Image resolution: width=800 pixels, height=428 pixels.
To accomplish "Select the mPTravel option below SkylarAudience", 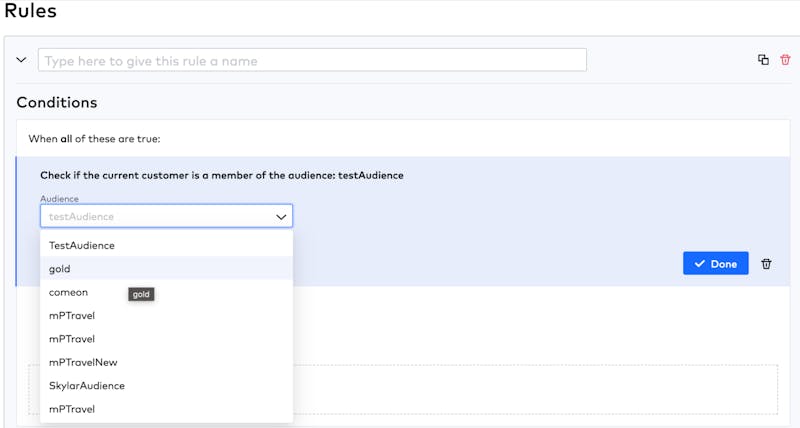I will (x=166, y=409).
